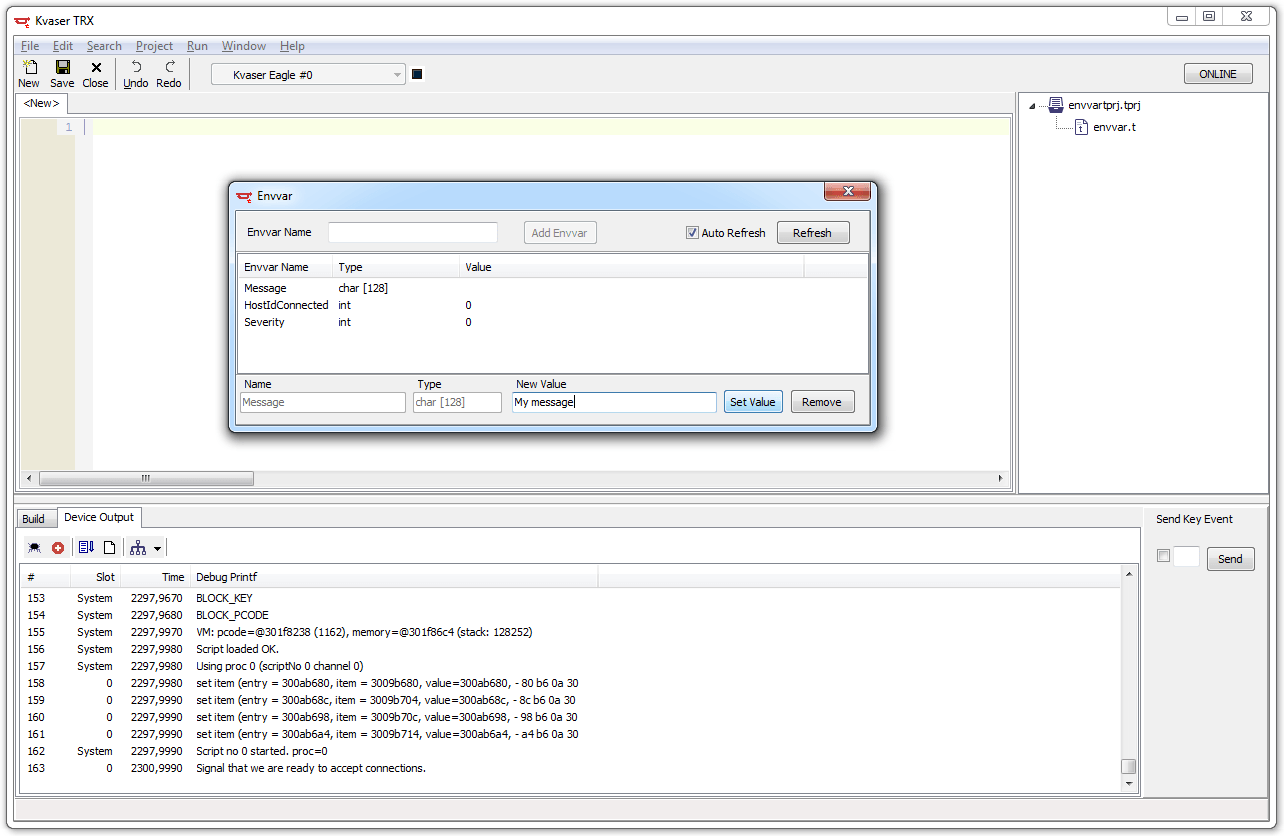Screen dimensions: 1284x836
Task: Select the <New> editor tab
Action: click(42, 103)
